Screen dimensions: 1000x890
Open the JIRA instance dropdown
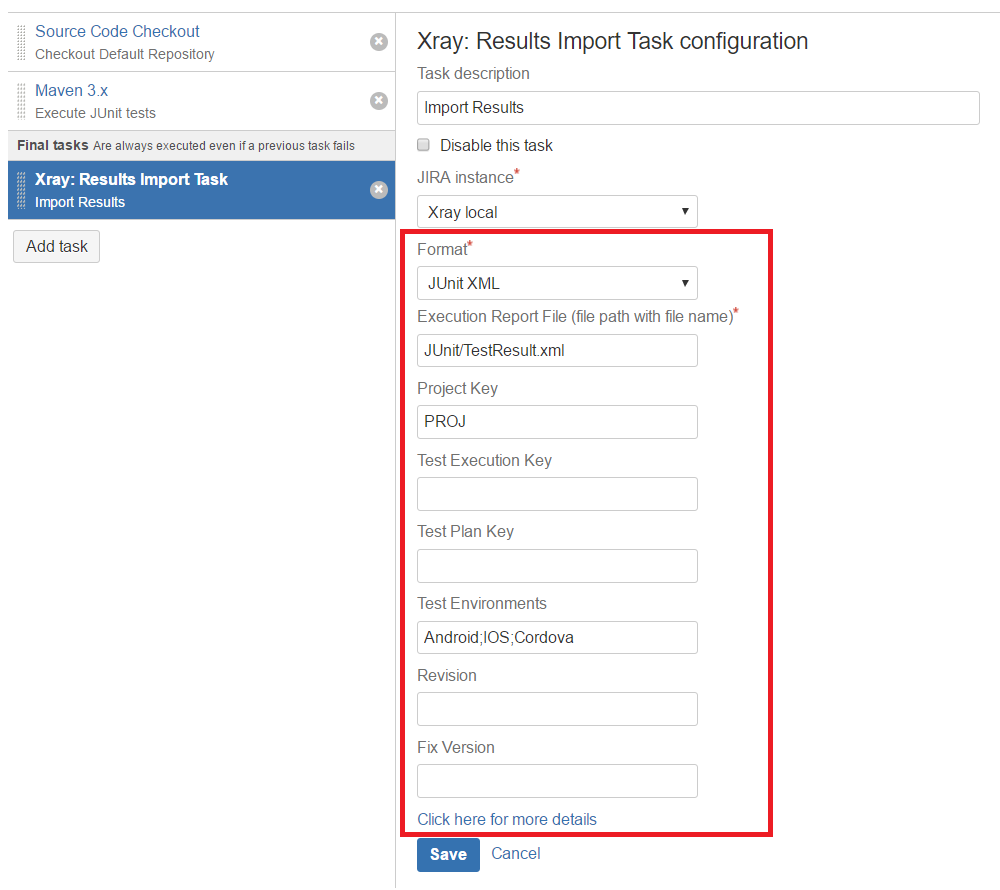point(557,212)
